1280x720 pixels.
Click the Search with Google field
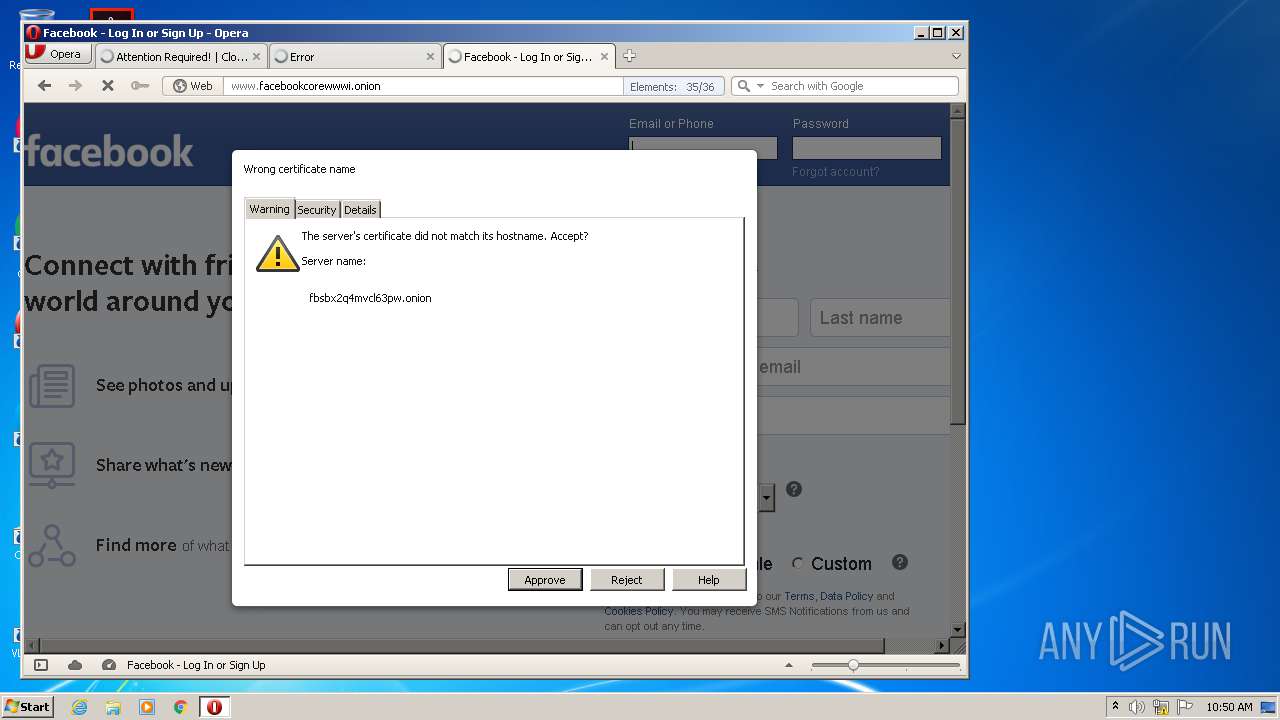(862, 86)
